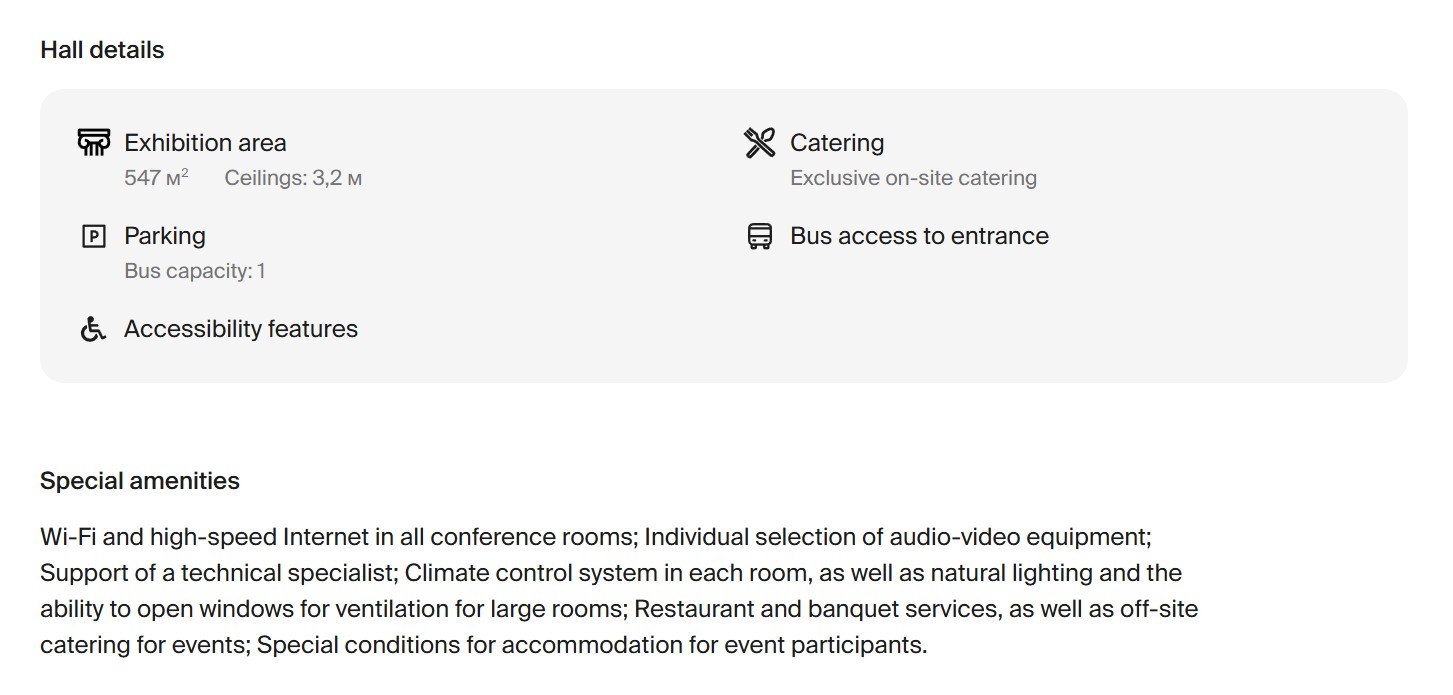
Task: Click the crossed utensils Catering icon
Action: [x=760, y=143]
